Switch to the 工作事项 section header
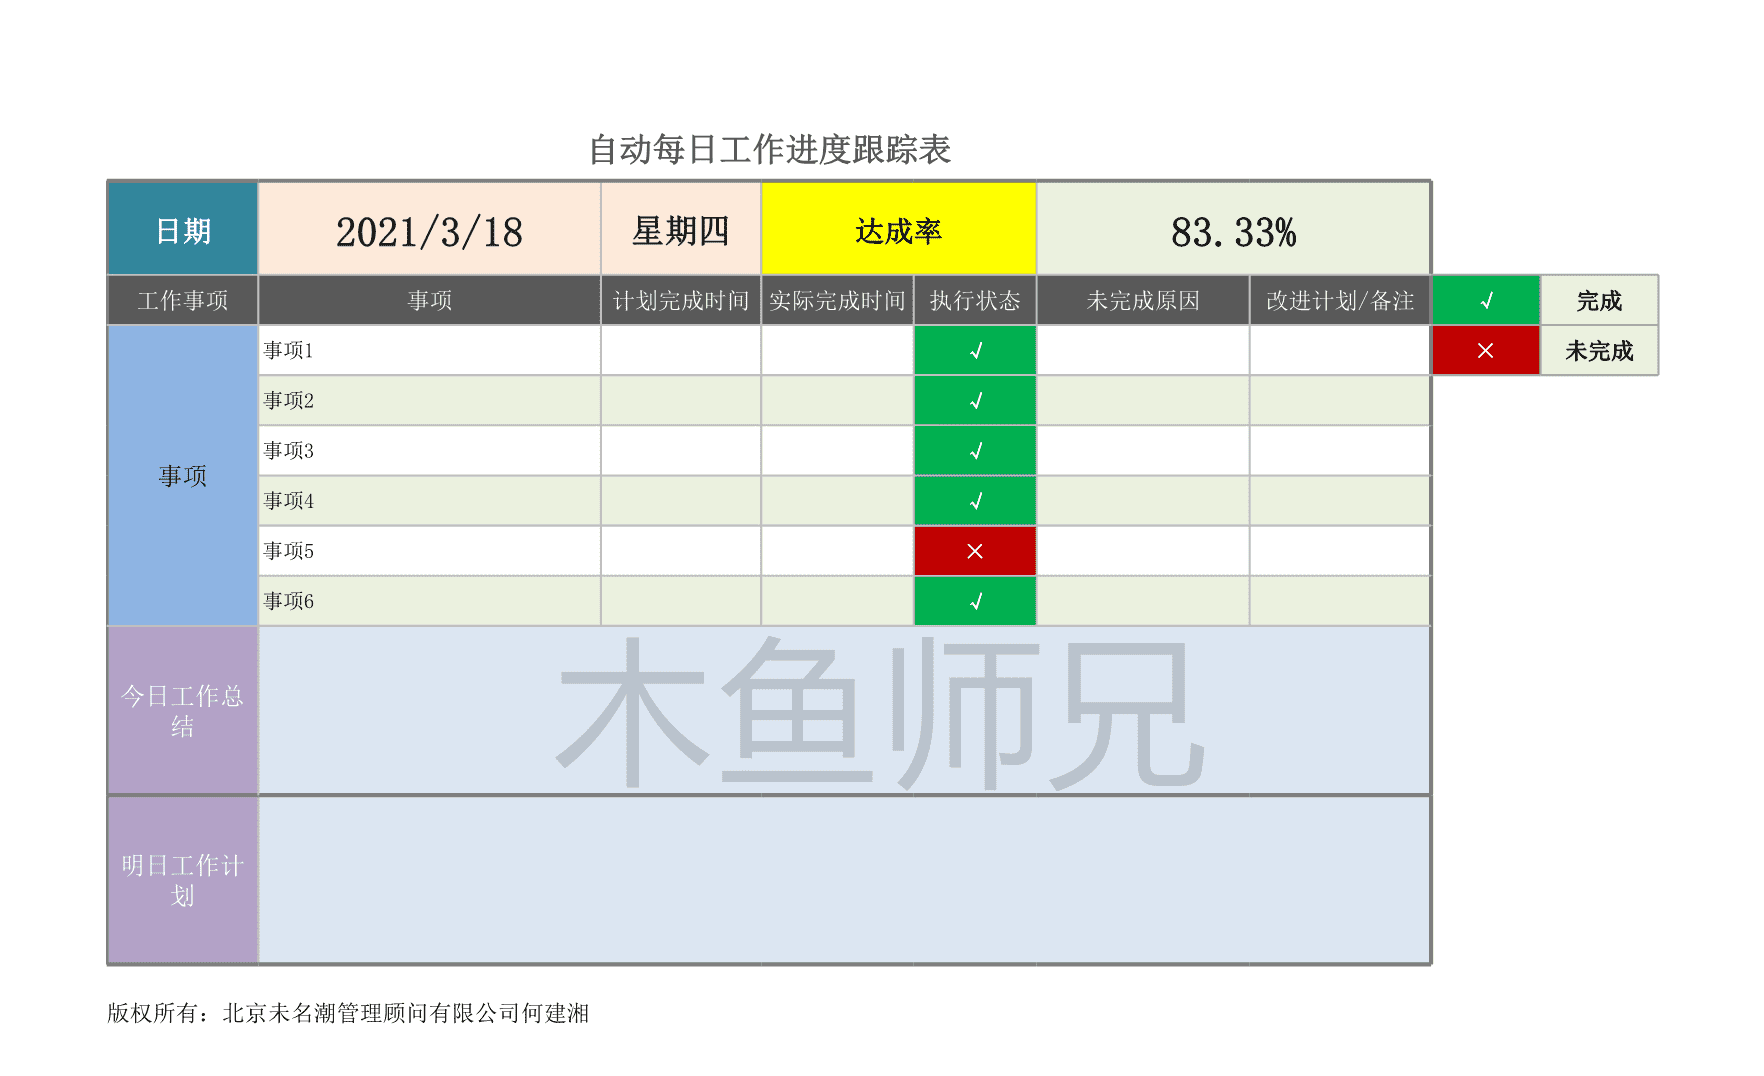The image size is (1764, 1076). 181,300
